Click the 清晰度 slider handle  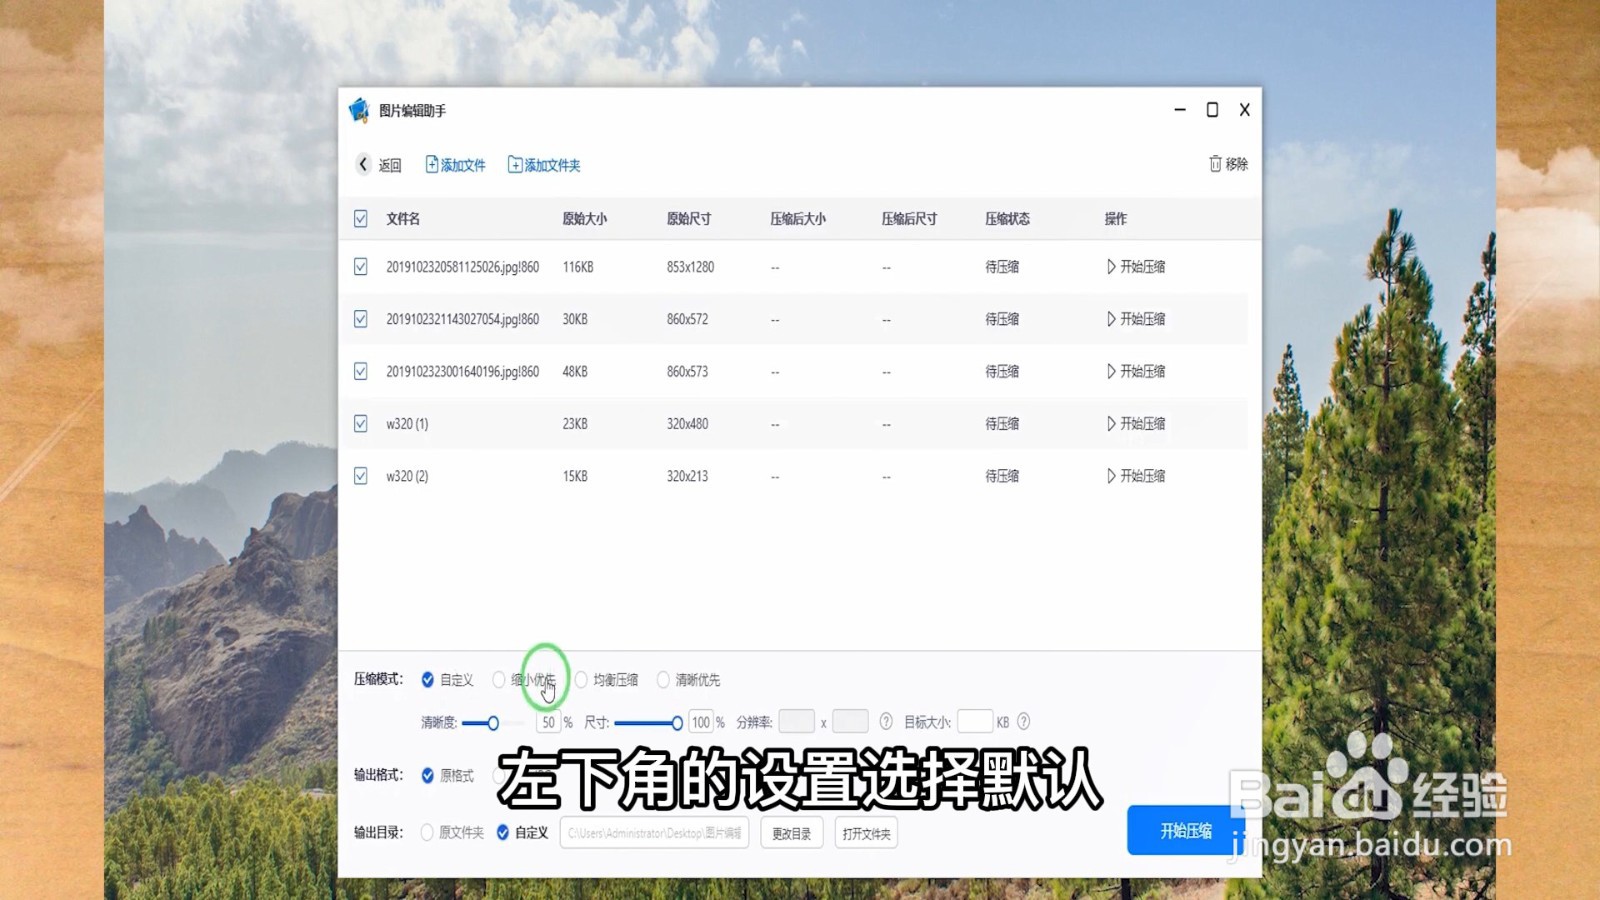tap(494, 721)
